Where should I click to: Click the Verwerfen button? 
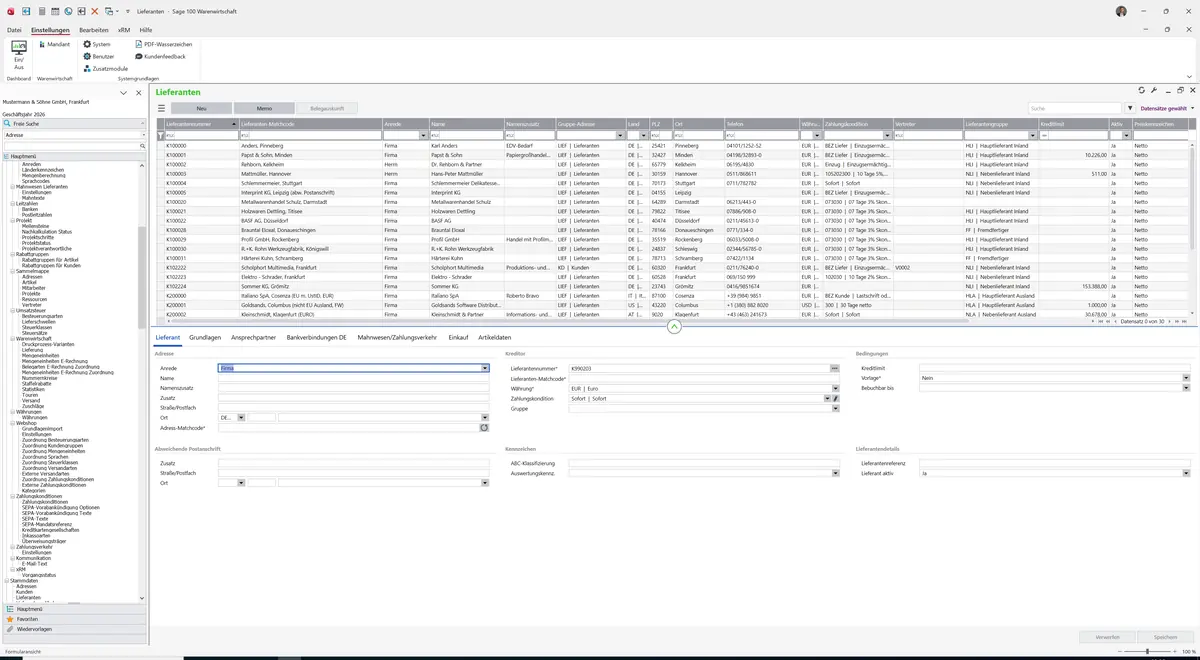tap(1107, 636)
